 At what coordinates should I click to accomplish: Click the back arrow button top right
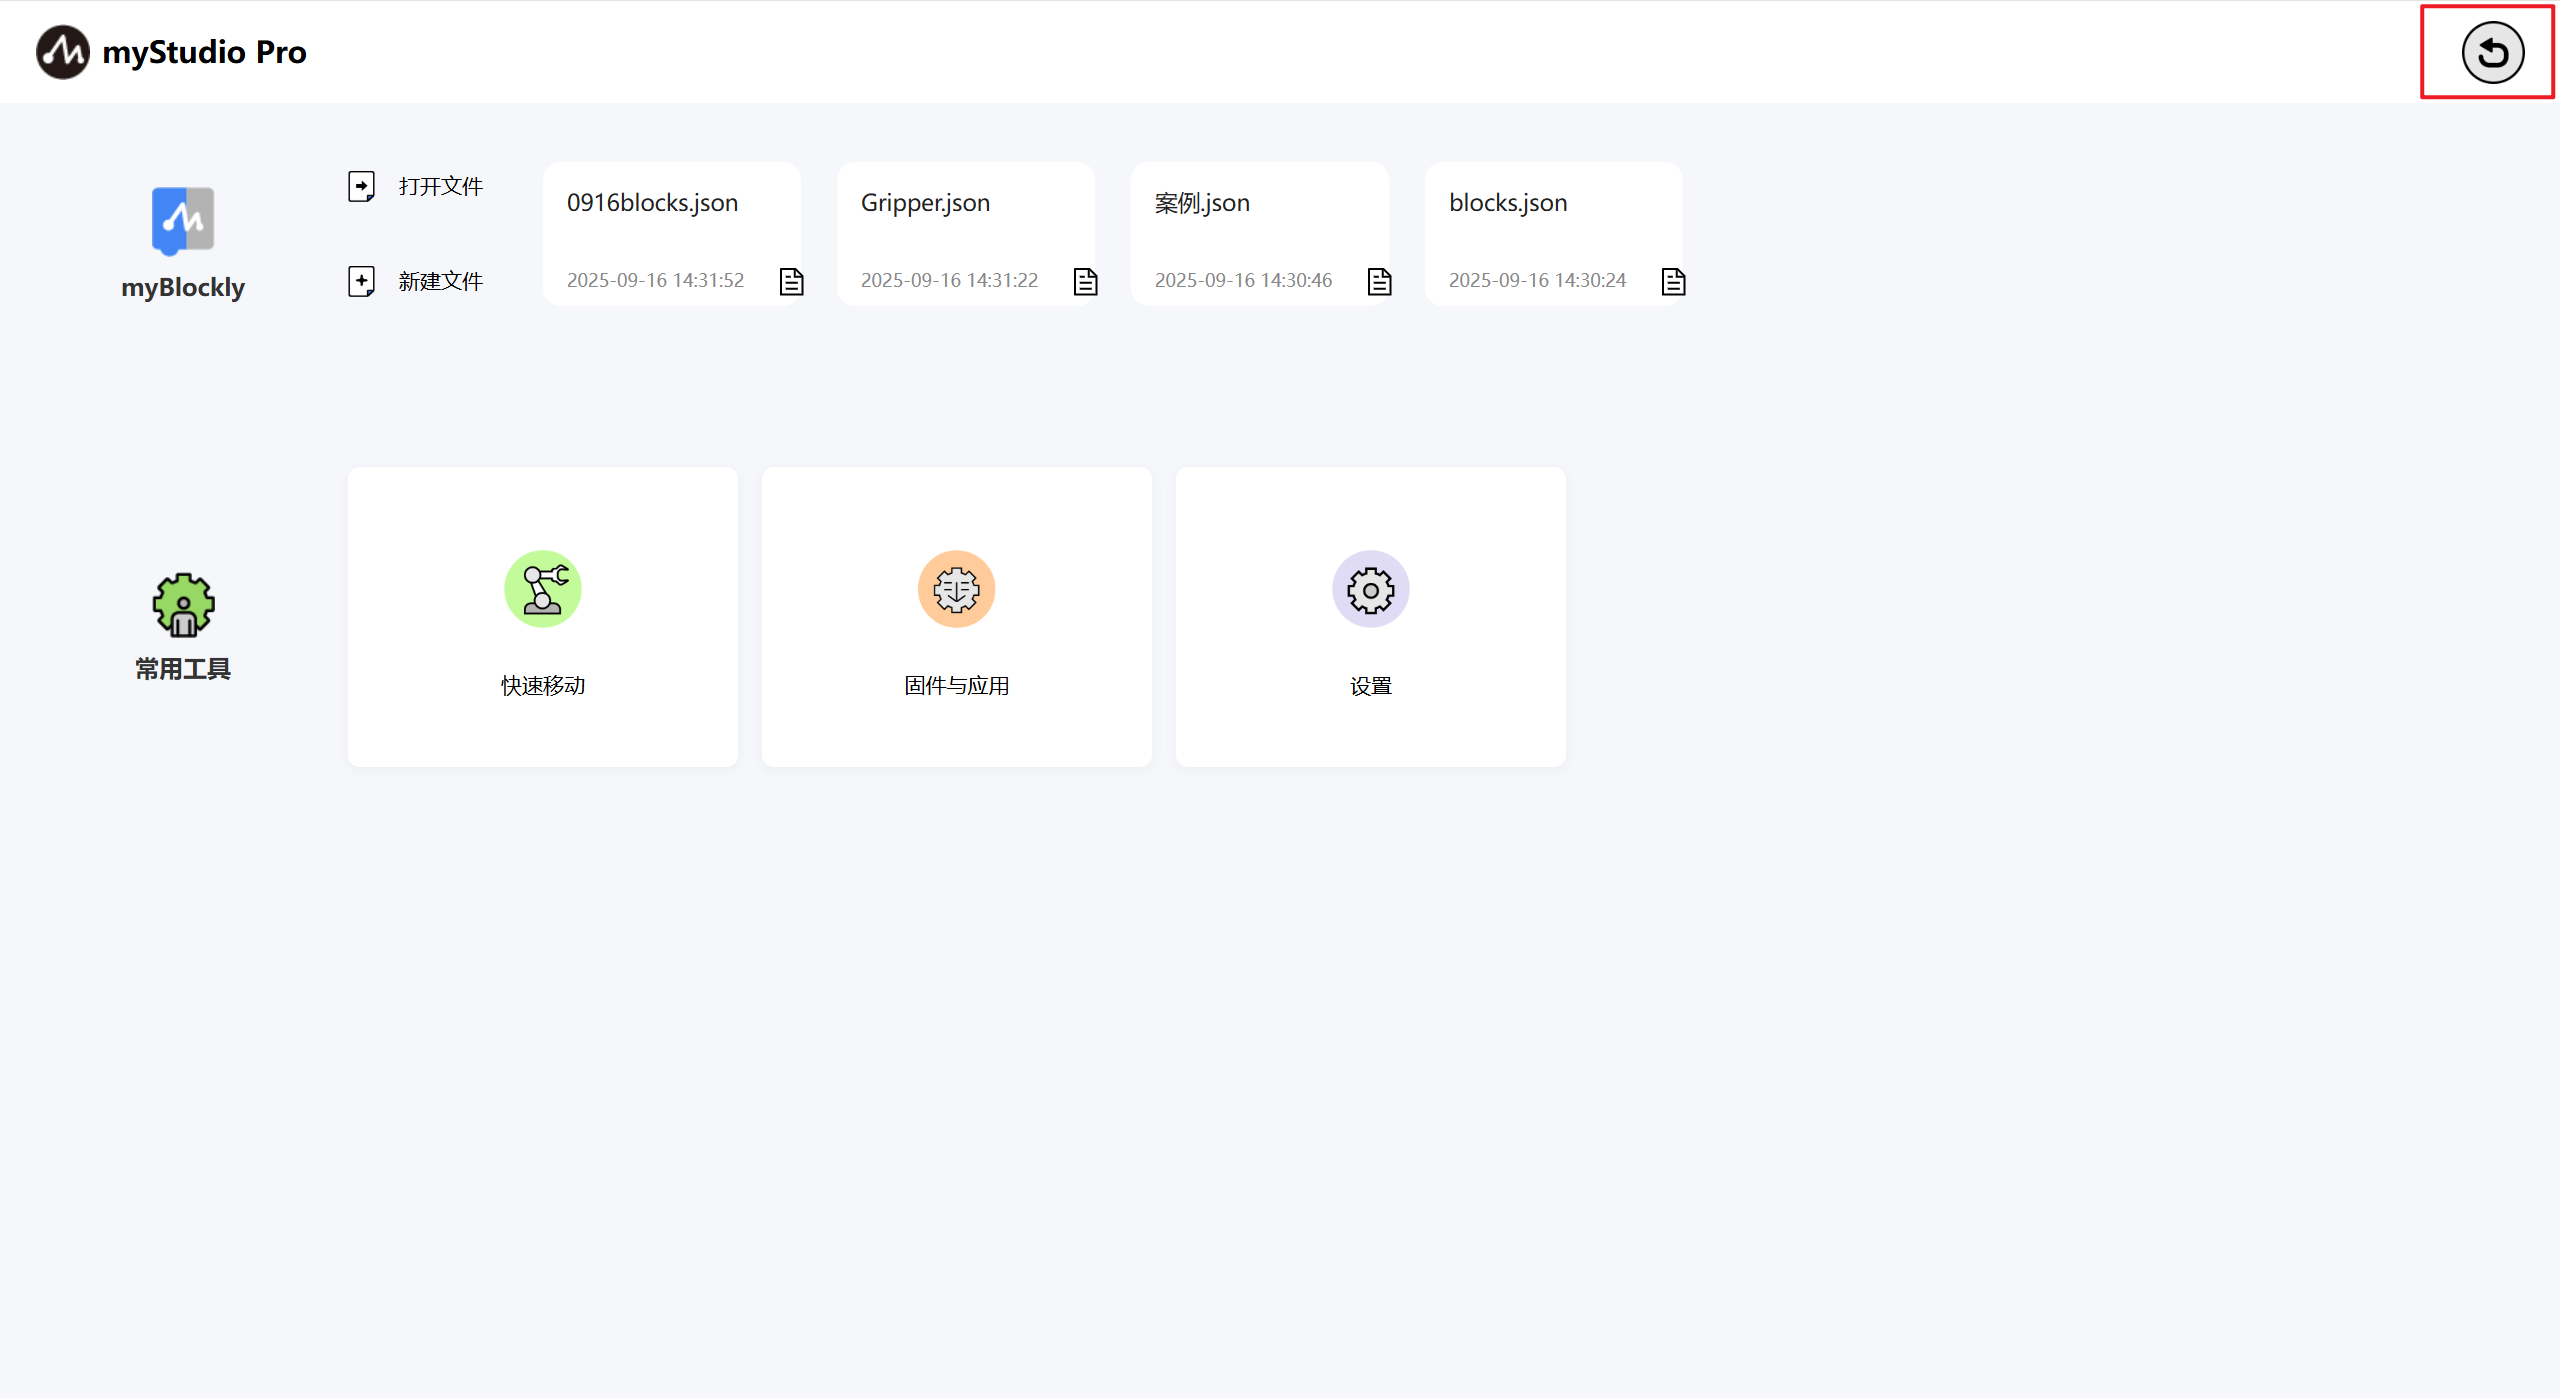coord(2492,53)
